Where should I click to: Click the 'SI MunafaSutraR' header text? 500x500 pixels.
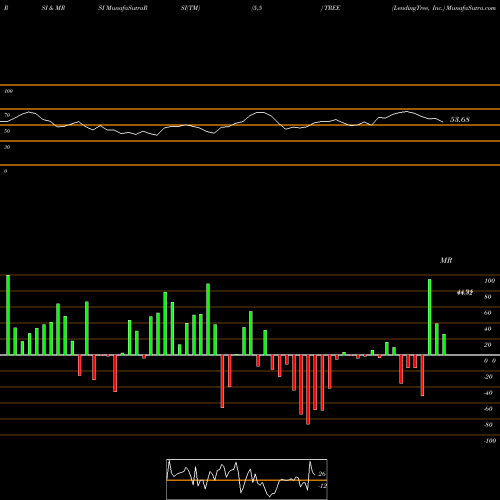point(123,8)
